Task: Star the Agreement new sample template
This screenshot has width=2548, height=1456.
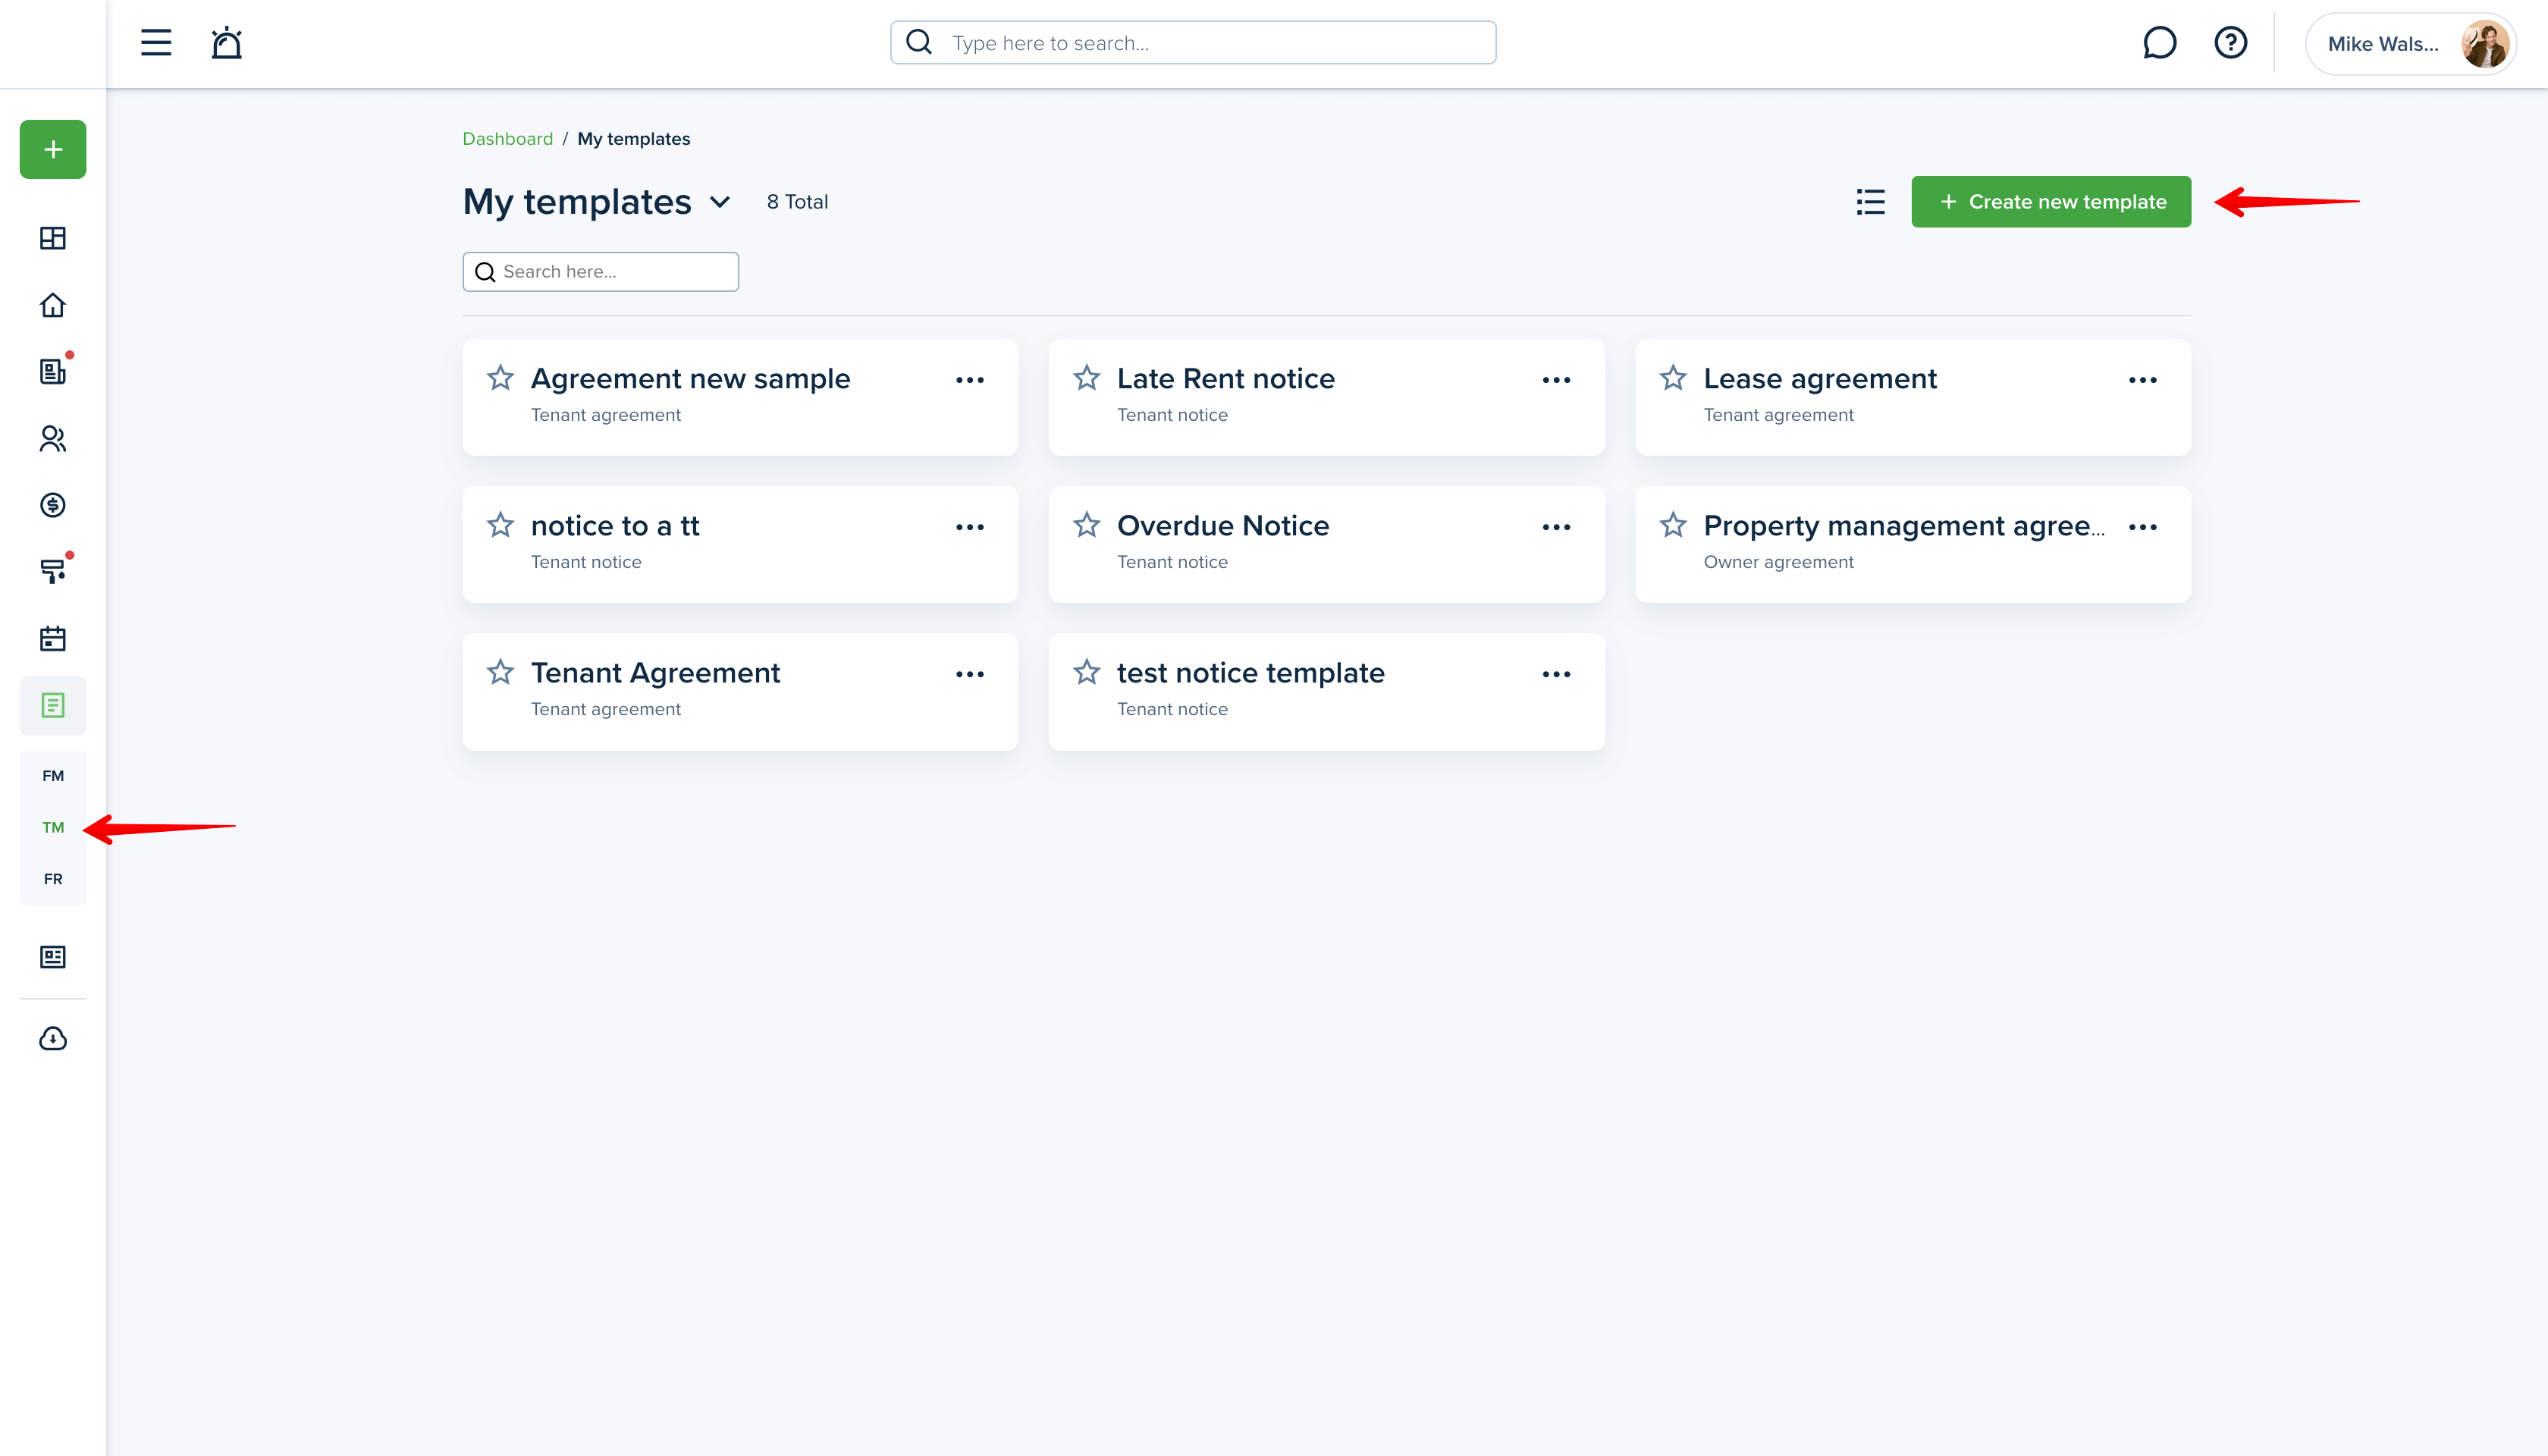Action: pyautogui.click(x=500, y=378)
